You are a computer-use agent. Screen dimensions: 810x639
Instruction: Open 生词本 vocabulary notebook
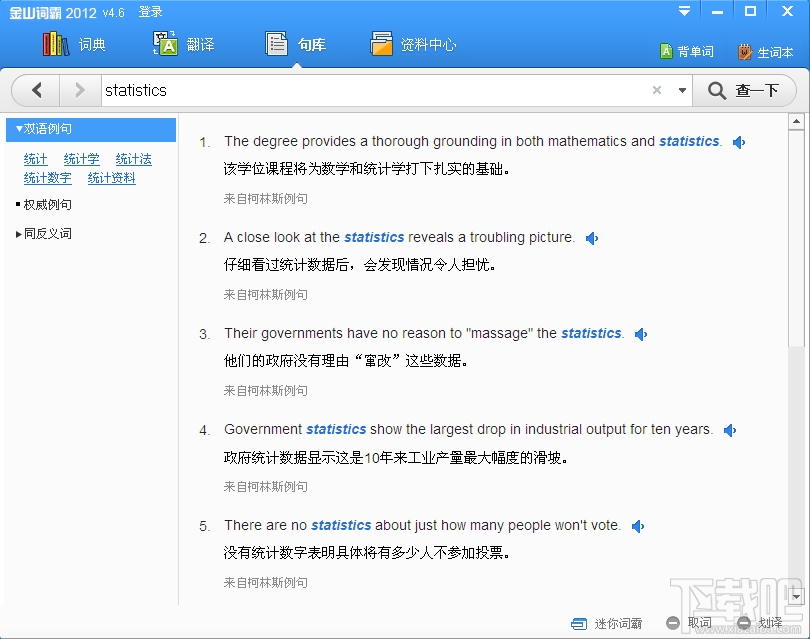coord(766,52)
